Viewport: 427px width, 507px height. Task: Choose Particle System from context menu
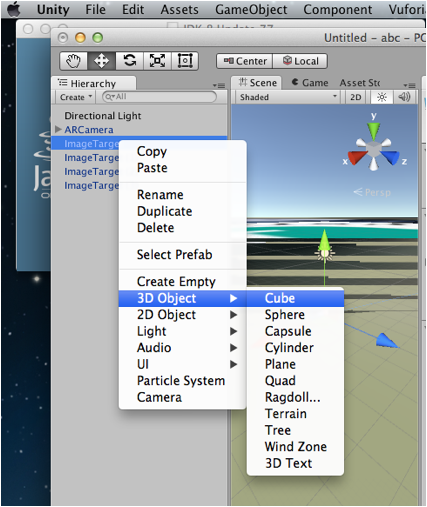183,381
